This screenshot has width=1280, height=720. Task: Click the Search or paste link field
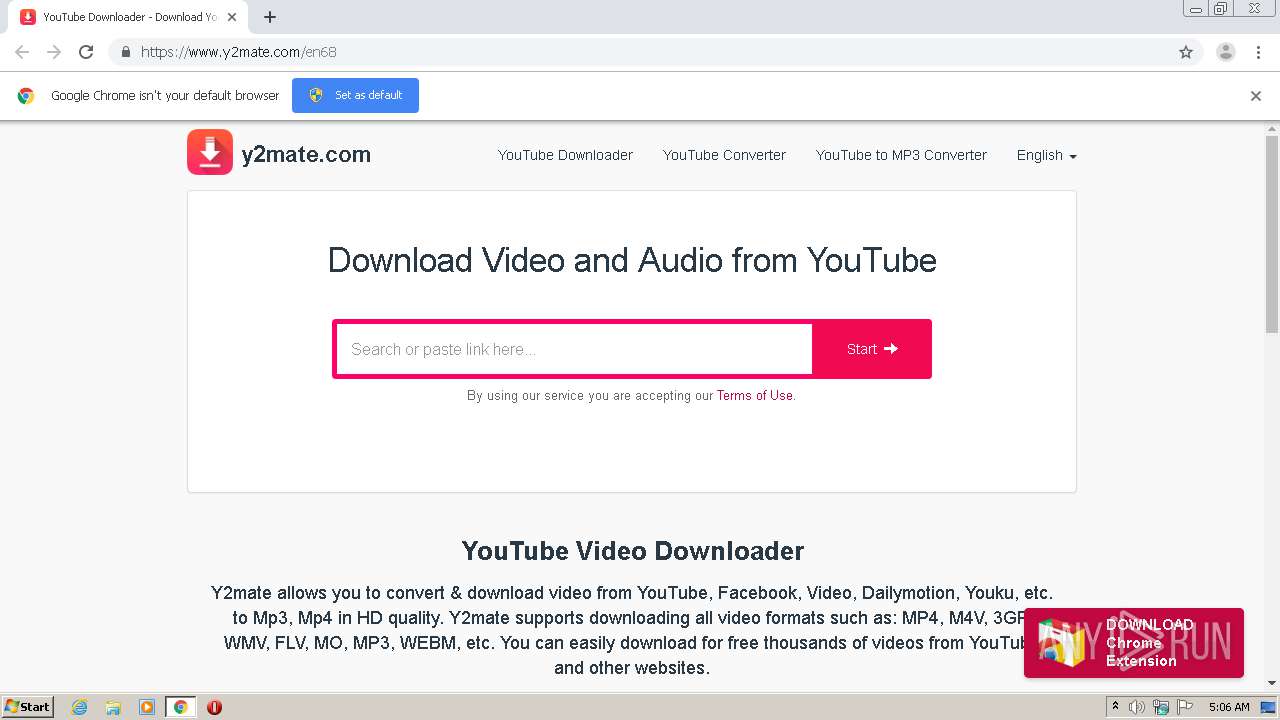click(574, 349)
